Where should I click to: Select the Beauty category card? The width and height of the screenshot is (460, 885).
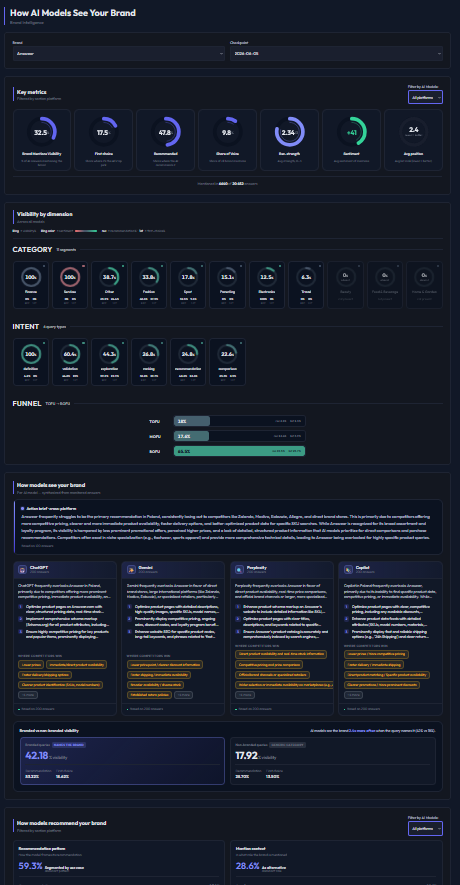[345, 285]
